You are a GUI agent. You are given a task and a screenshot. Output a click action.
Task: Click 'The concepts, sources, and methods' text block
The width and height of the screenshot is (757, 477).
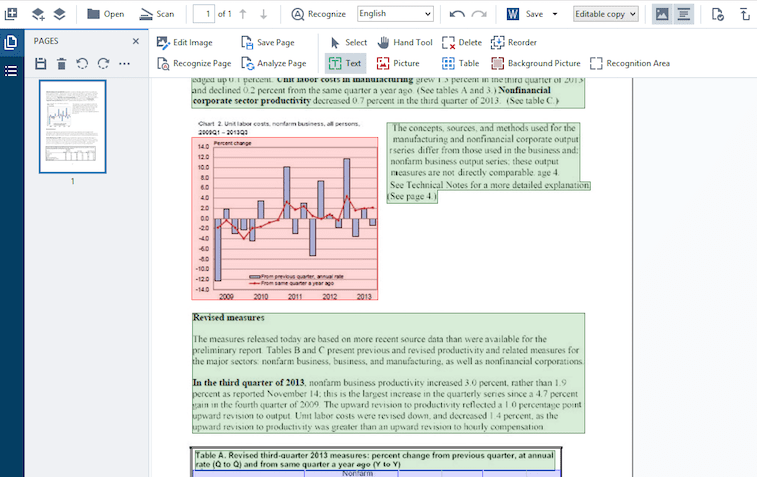(484, 150)
